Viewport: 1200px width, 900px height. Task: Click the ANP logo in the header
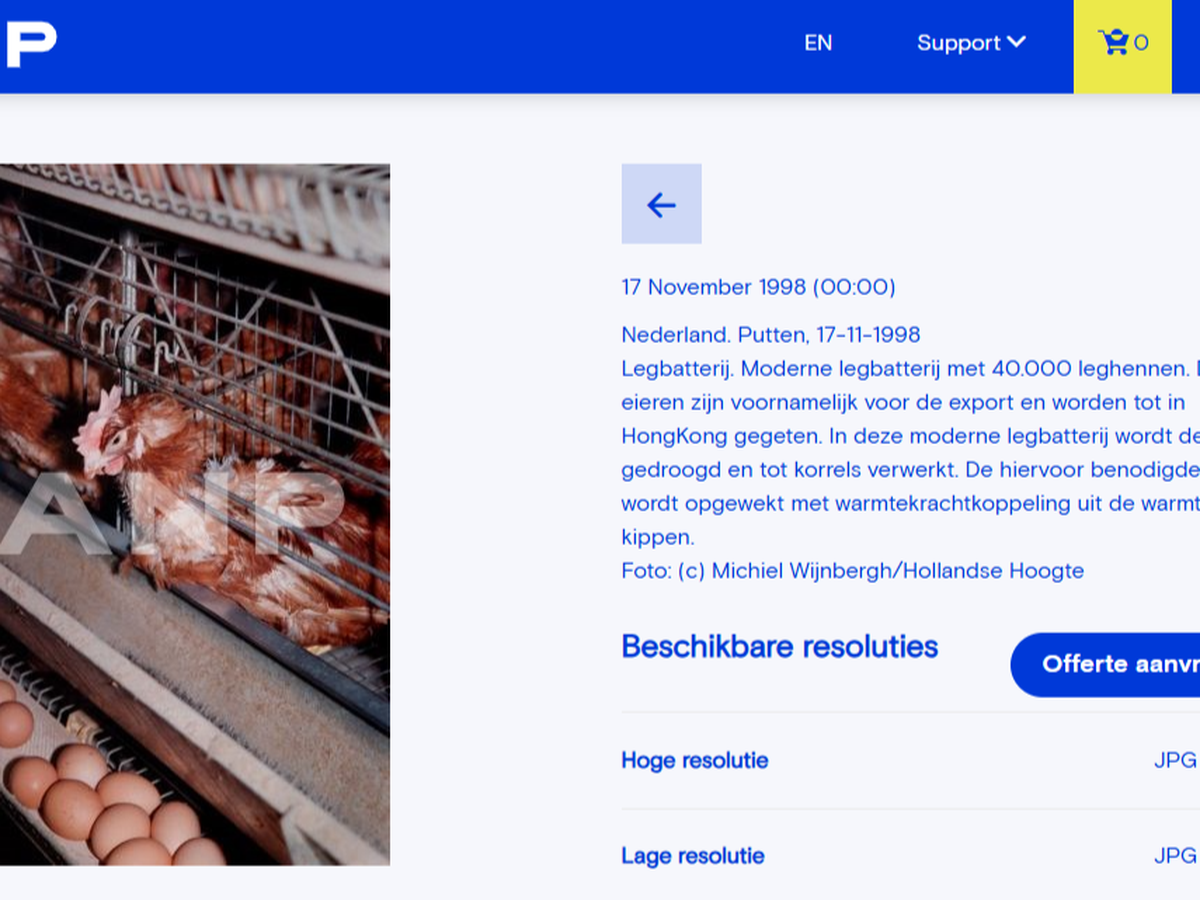tap(28, 44)
